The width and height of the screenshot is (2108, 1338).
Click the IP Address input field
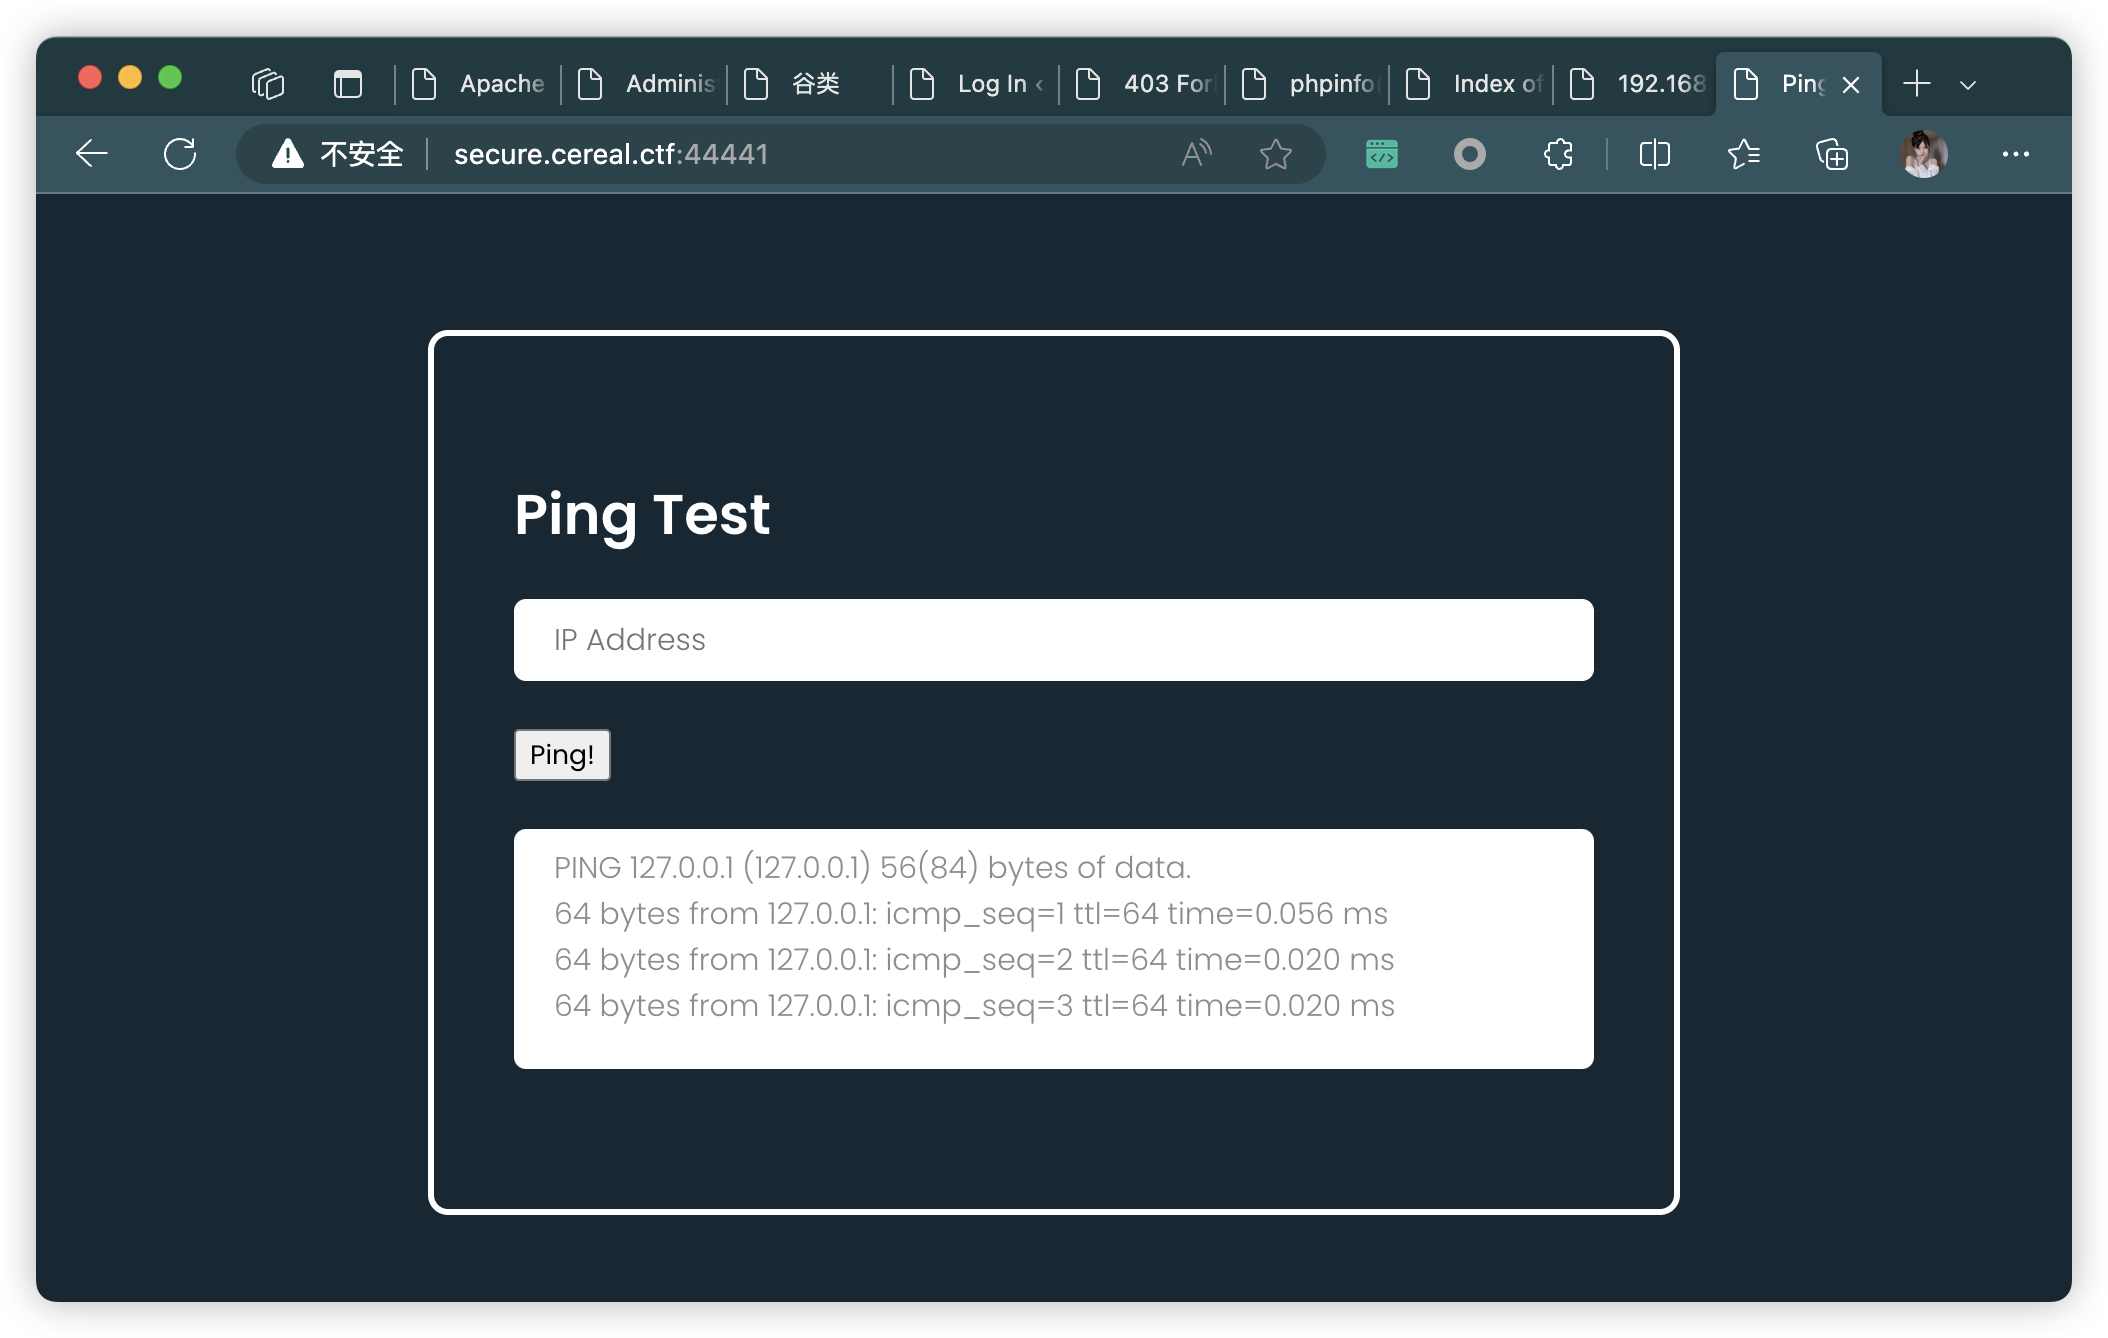click(x=1053, y=640)
